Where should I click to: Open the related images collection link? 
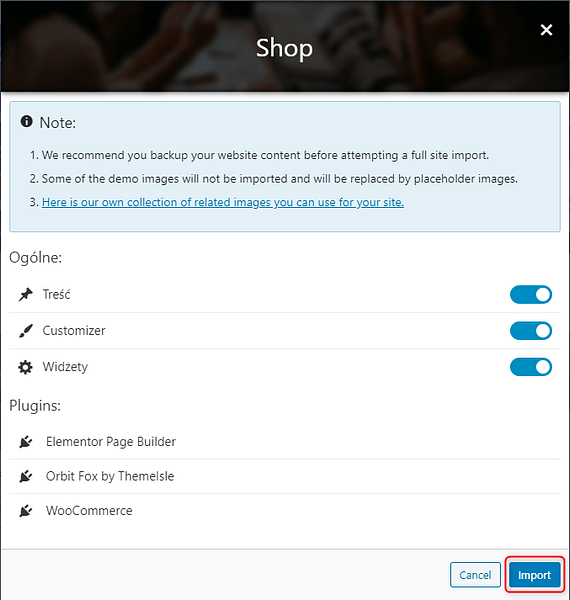(x=223, y=202)
